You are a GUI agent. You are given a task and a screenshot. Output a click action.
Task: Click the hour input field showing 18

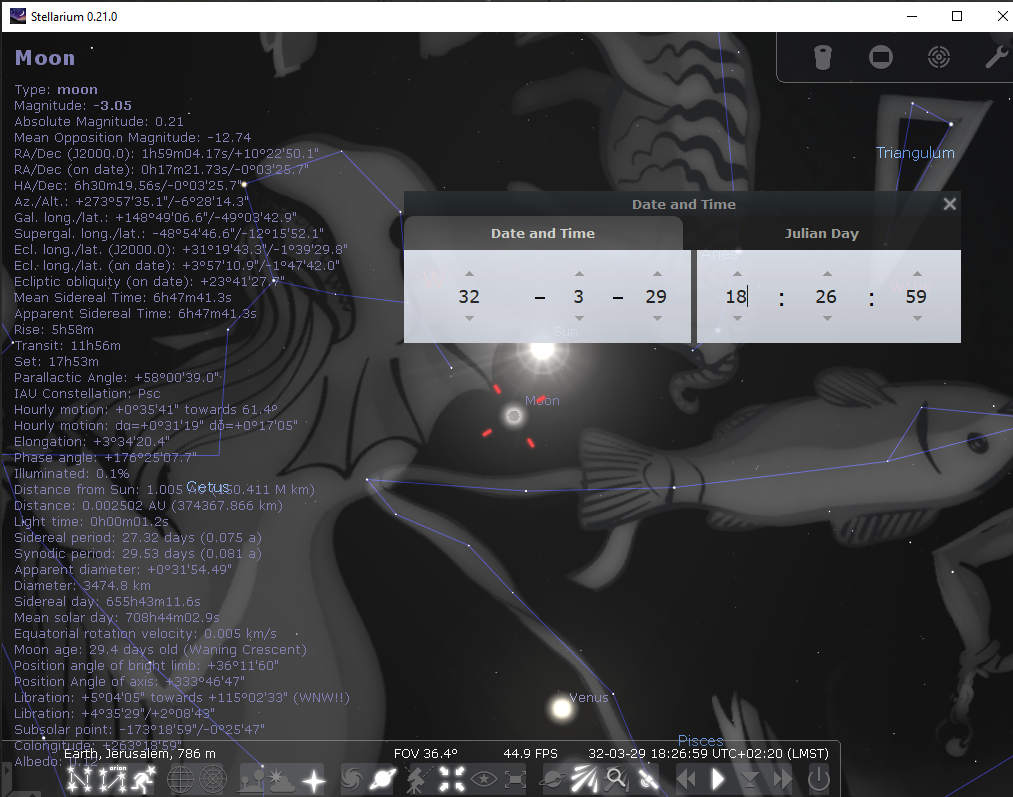coord(736,296)
